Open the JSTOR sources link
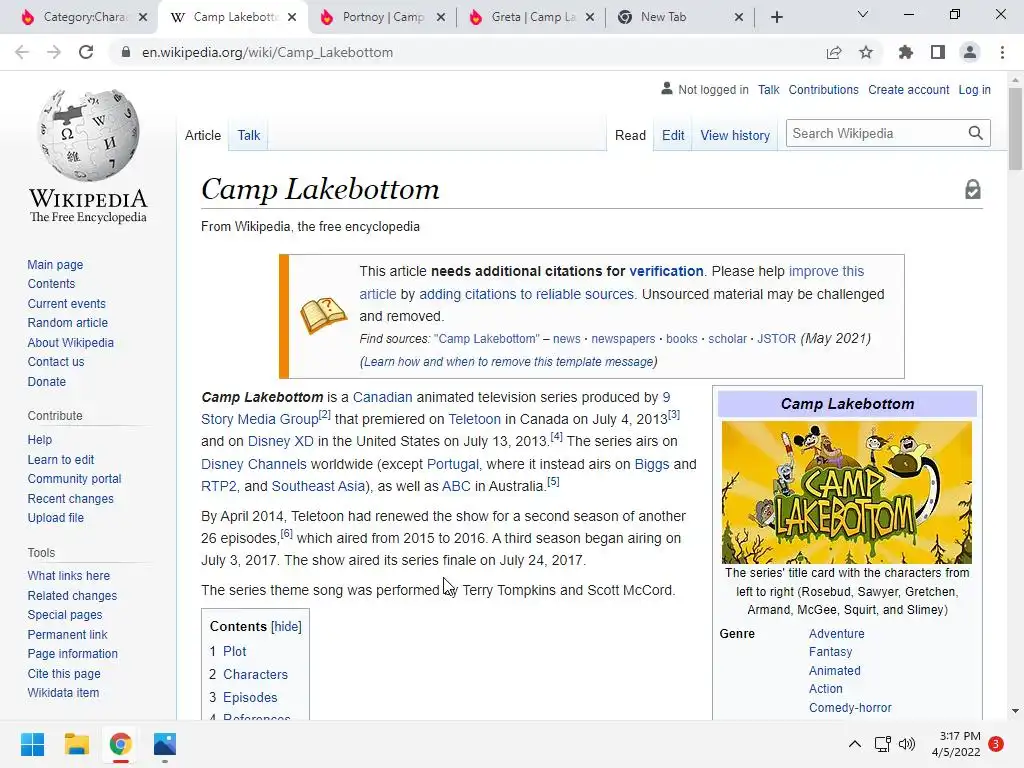Image resolution: width=1024 pixels, height=768 pixels. 776,339
